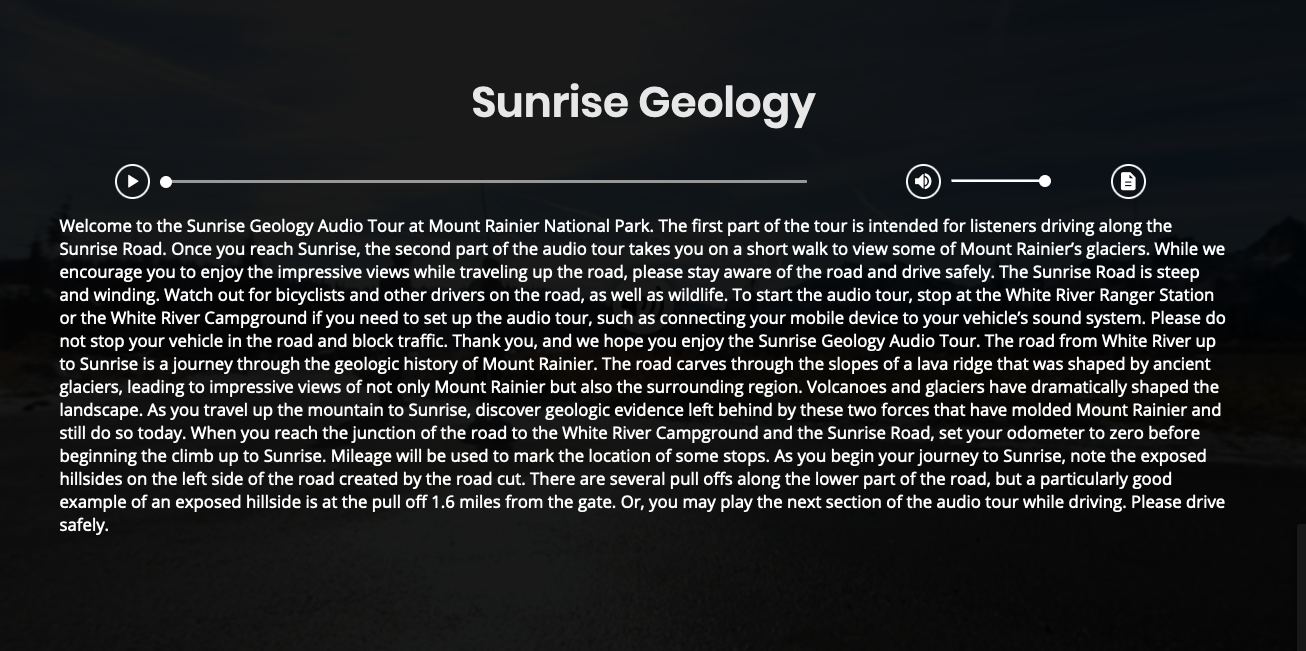This screenshot has width=1306, height=651.
Task: Click the Sunrise Geology heading
Action: point(643,102)
